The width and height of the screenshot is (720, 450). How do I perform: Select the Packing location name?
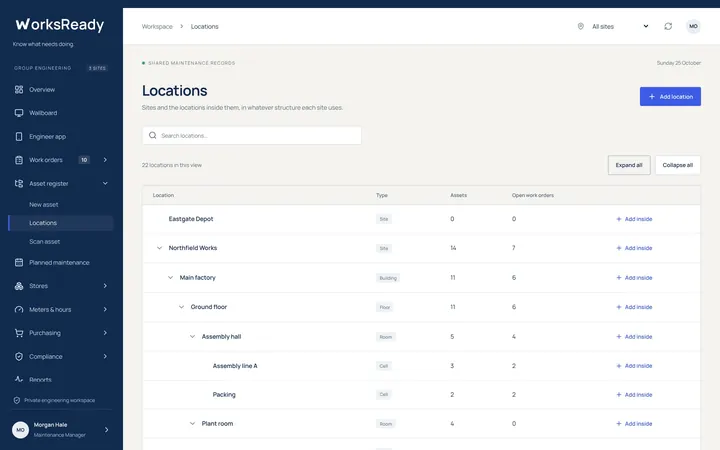[x=224, y=394]
